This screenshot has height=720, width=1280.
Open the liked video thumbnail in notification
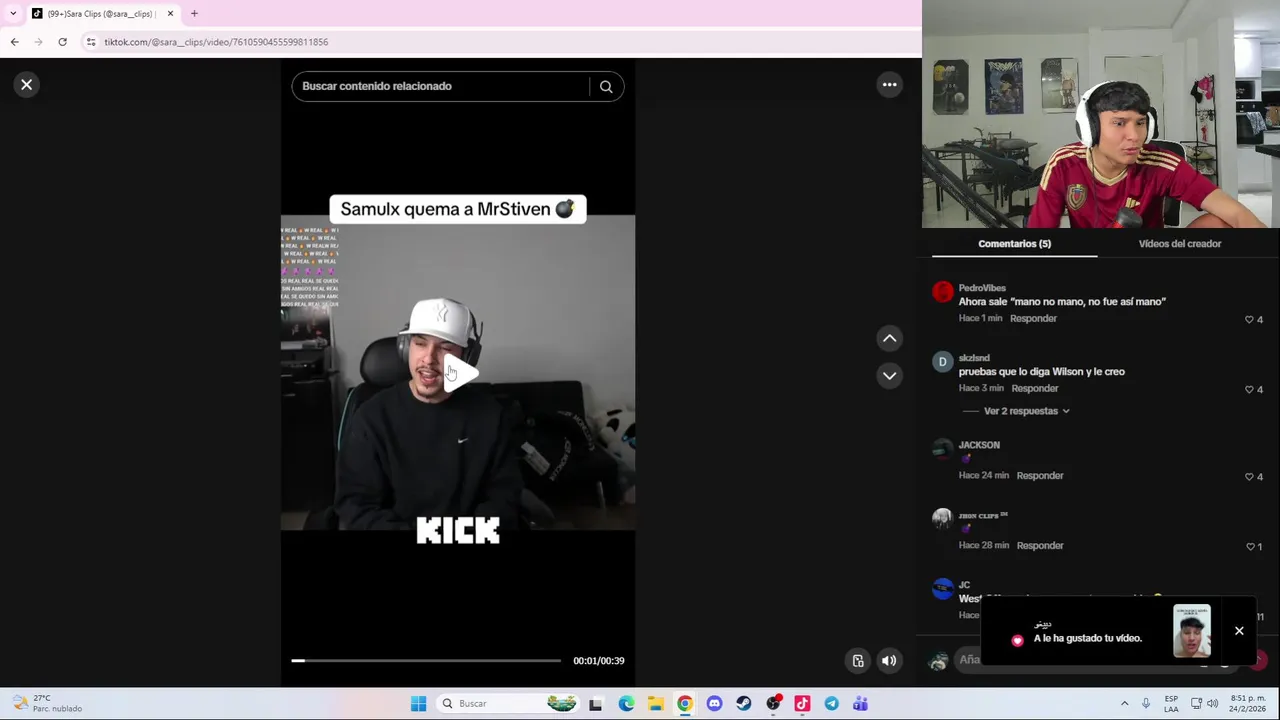[x=1192, y=631]
